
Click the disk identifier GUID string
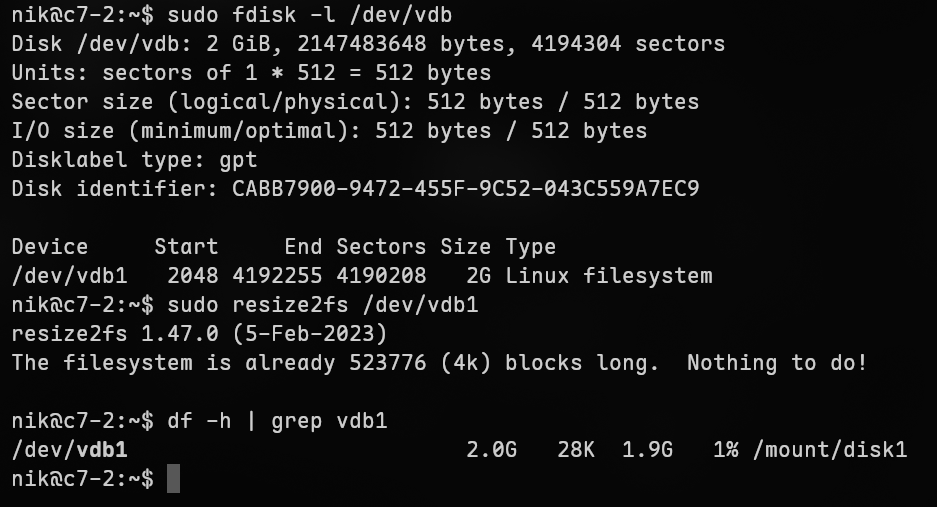click(x=465, y=189)
